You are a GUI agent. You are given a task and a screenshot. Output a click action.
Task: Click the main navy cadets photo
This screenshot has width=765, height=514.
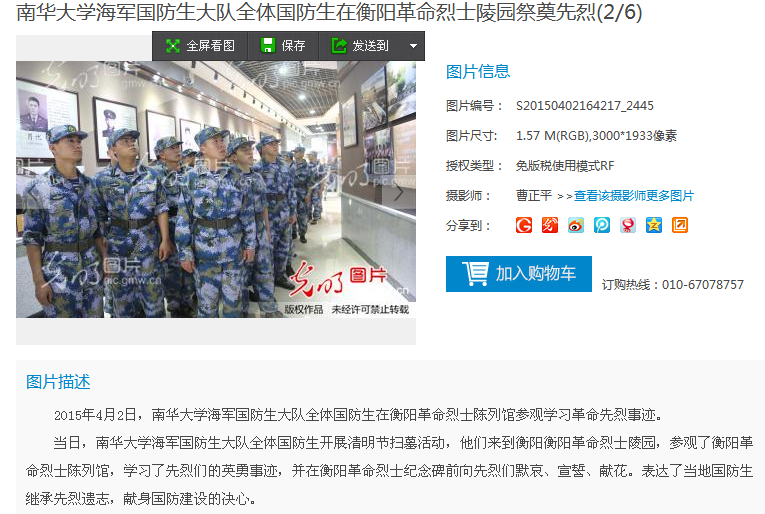coord(216,189)
